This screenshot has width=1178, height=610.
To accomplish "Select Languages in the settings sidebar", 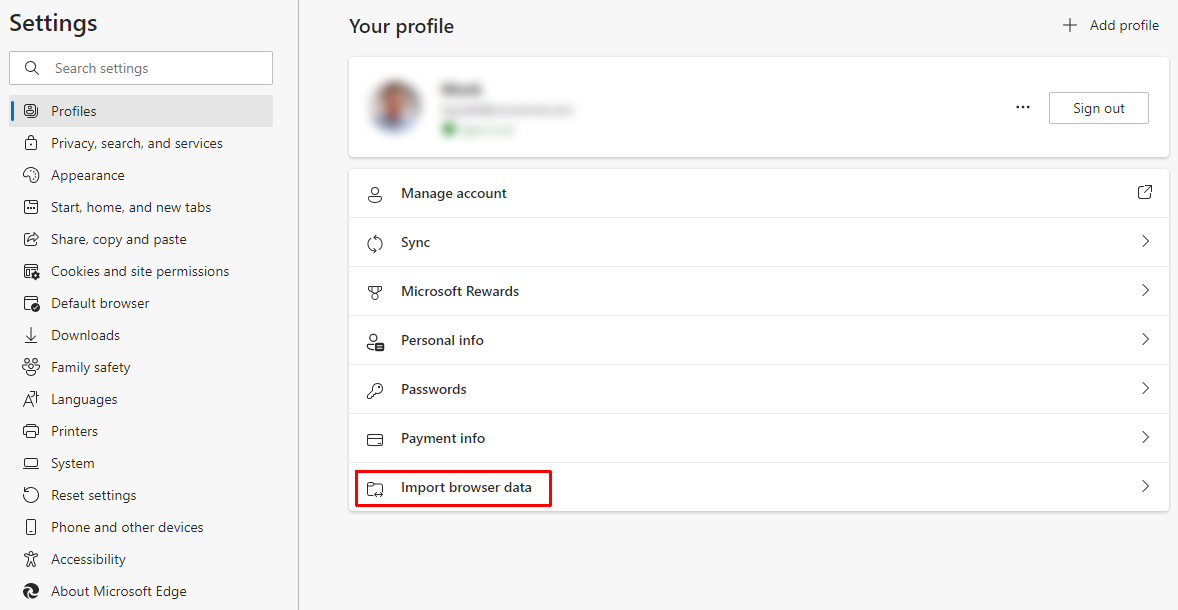I will (84, 399).
